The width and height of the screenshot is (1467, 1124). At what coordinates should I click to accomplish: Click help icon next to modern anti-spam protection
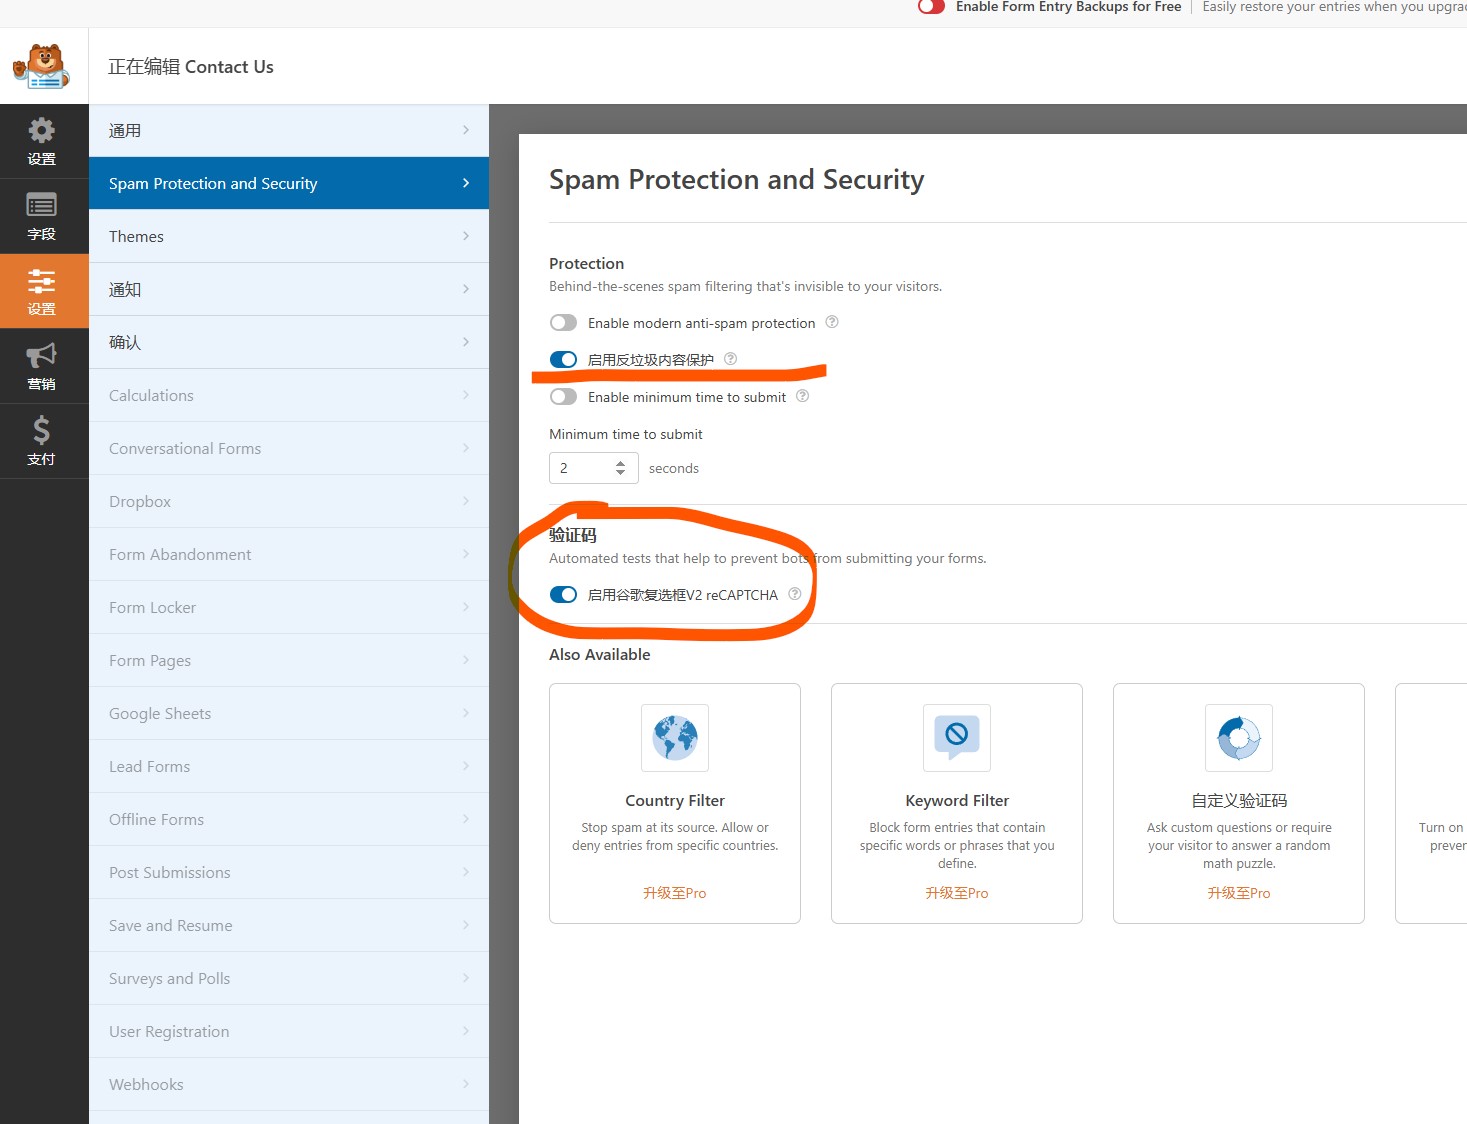[832, 322]
